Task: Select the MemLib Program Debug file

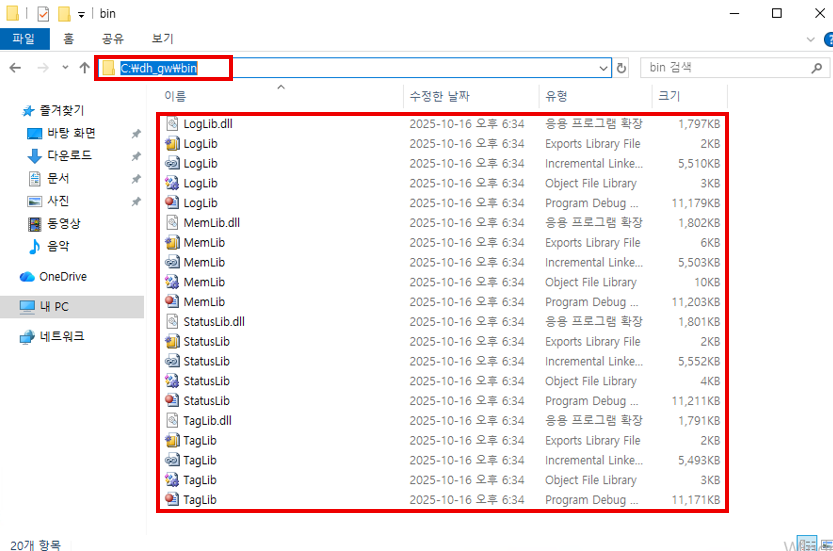Action: (204, 302)
